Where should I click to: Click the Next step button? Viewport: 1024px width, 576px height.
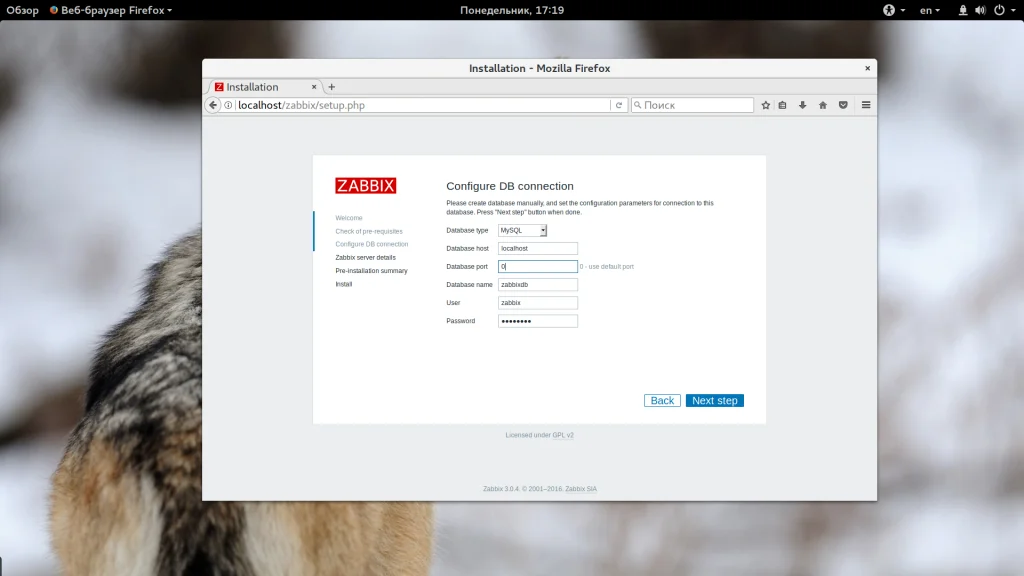pos(714,400)
